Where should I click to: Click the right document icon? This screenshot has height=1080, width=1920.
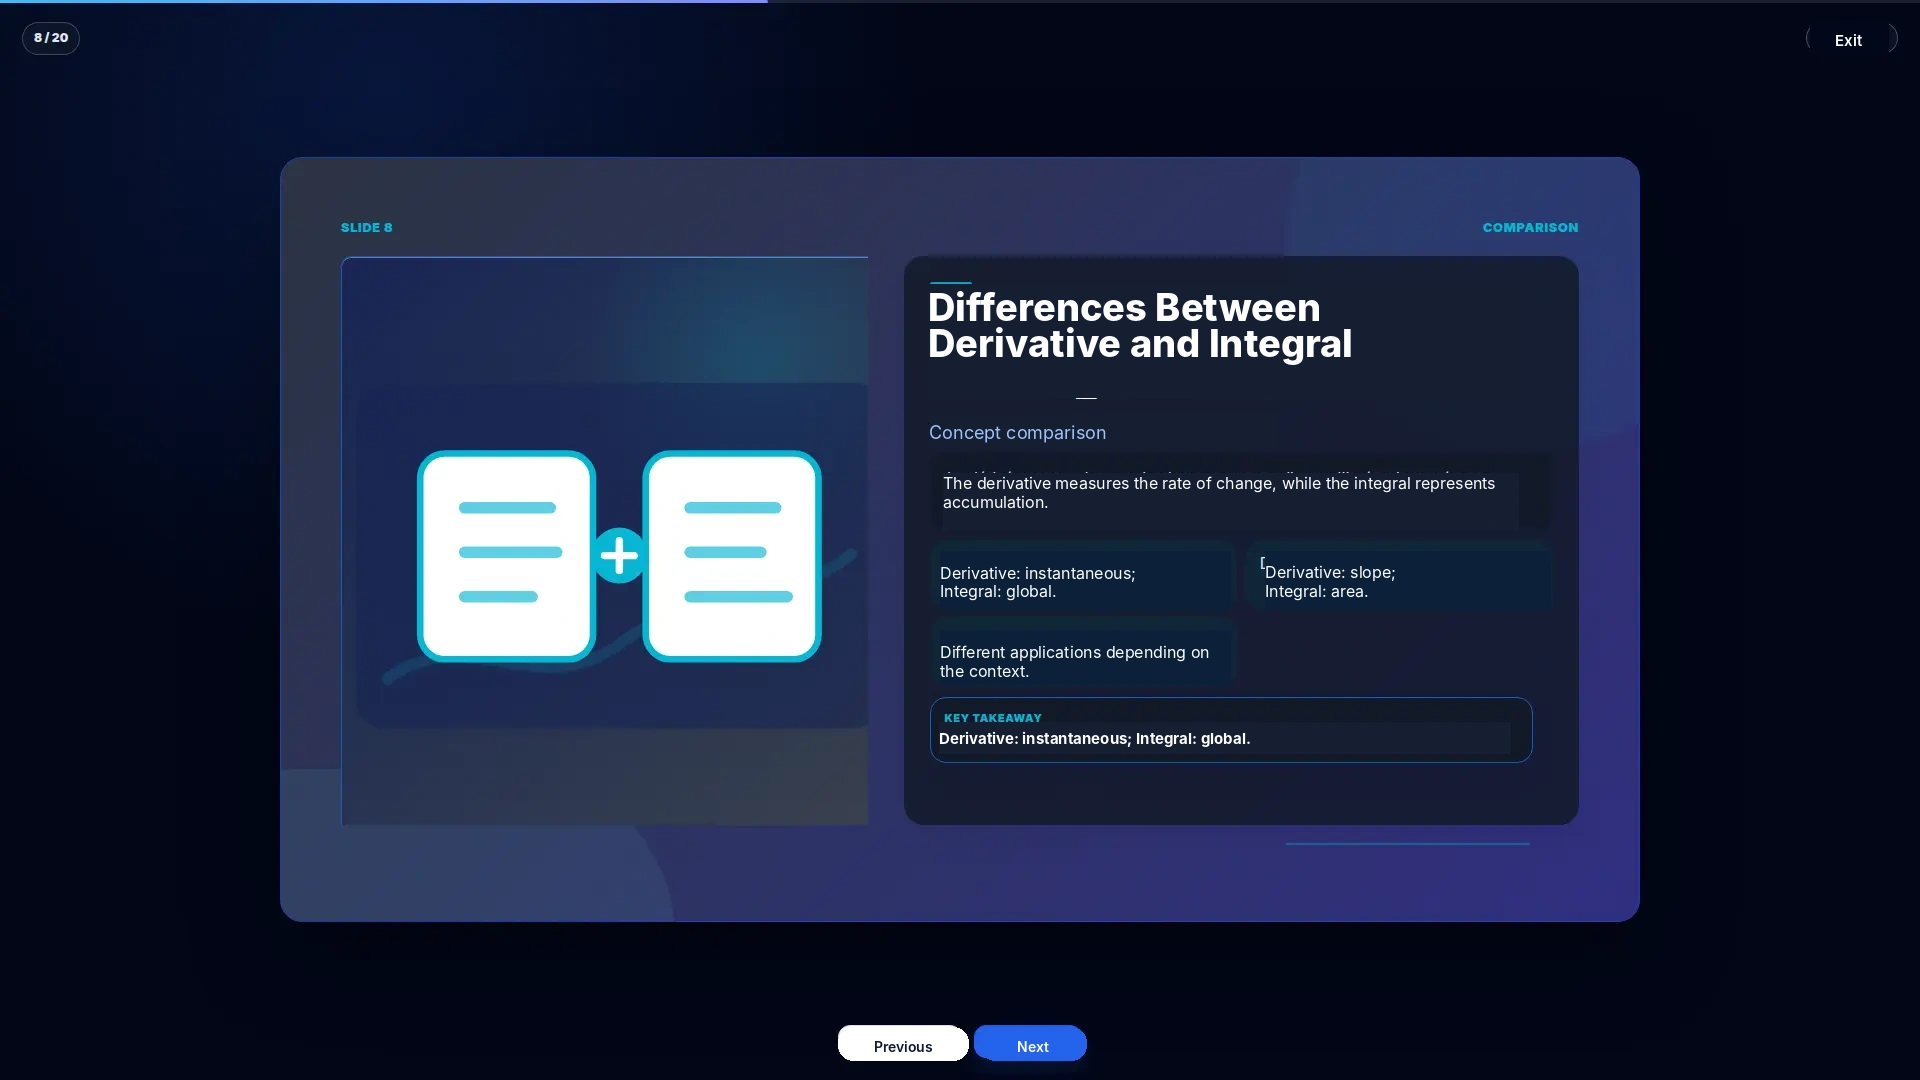(x=732, y=556)
